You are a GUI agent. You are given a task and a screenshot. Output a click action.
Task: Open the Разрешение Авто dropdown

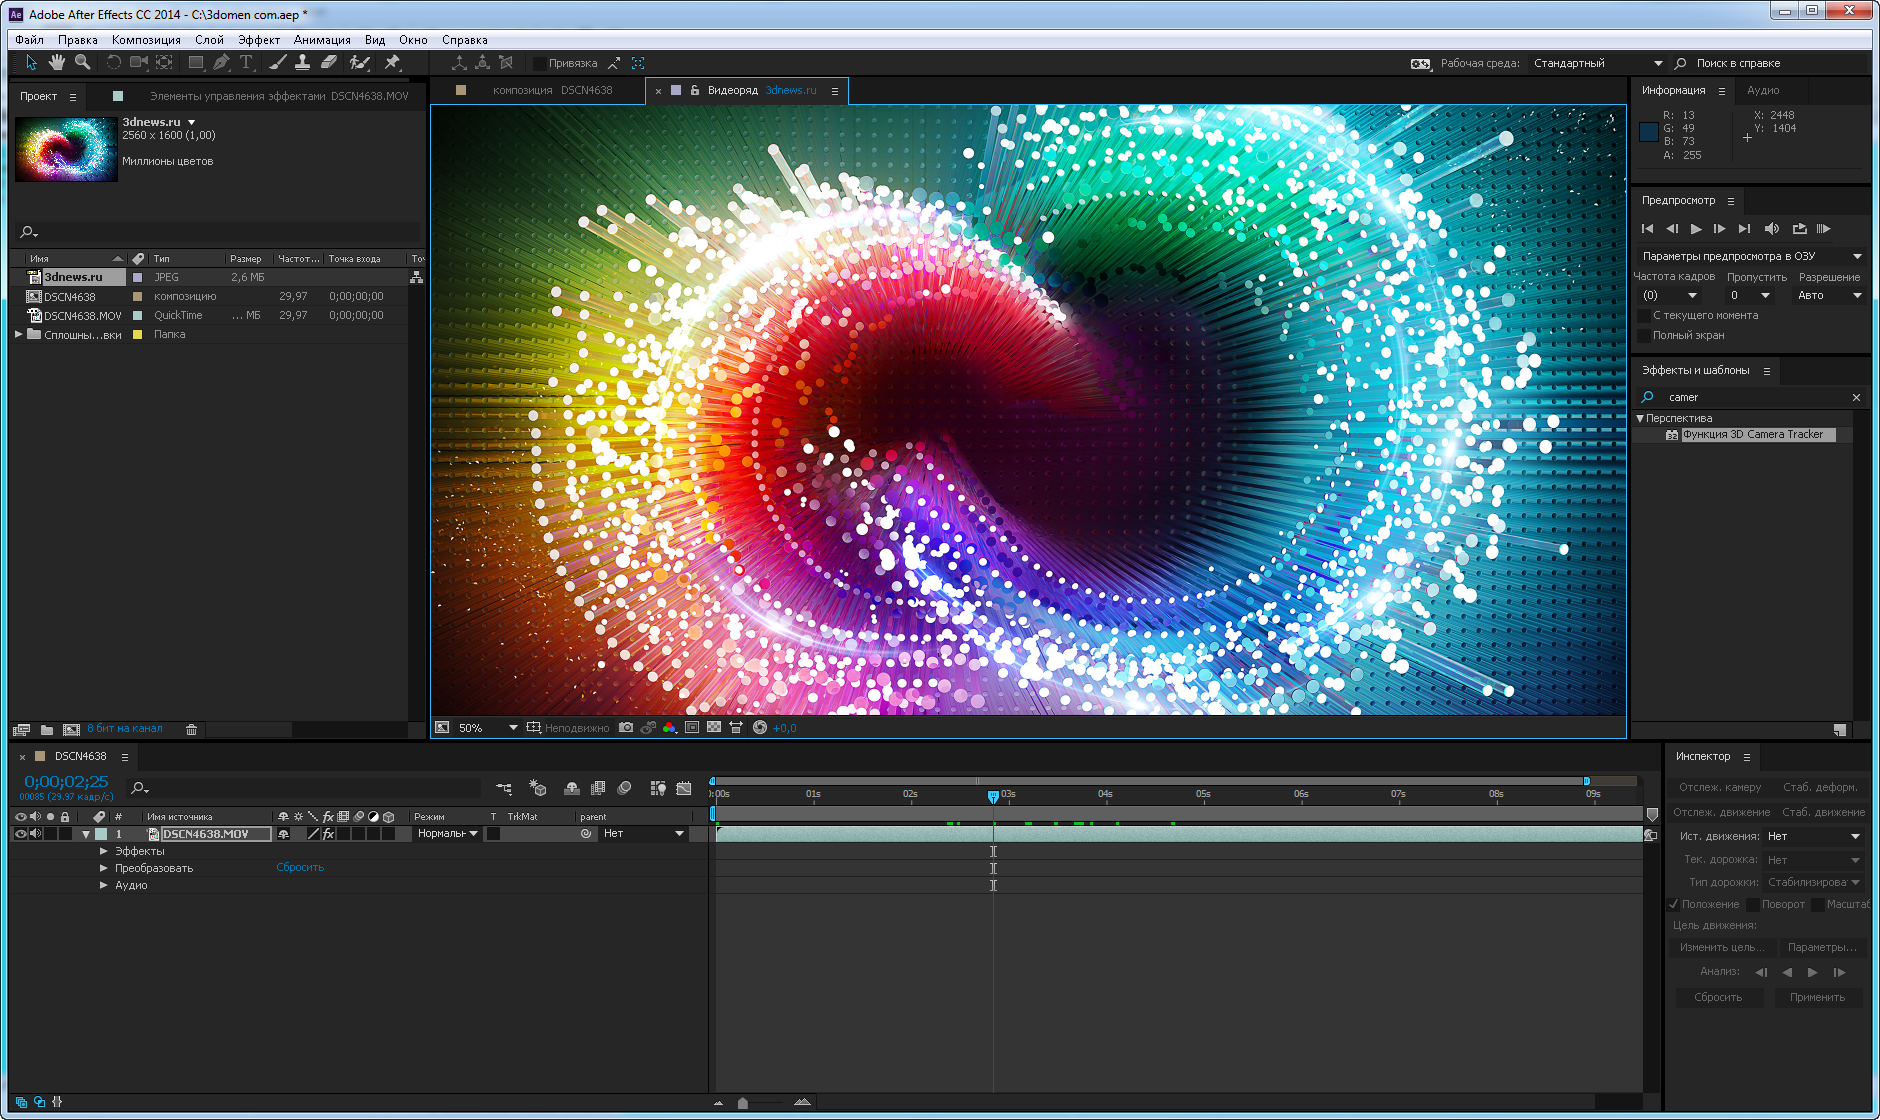(x=1829, y=295)
